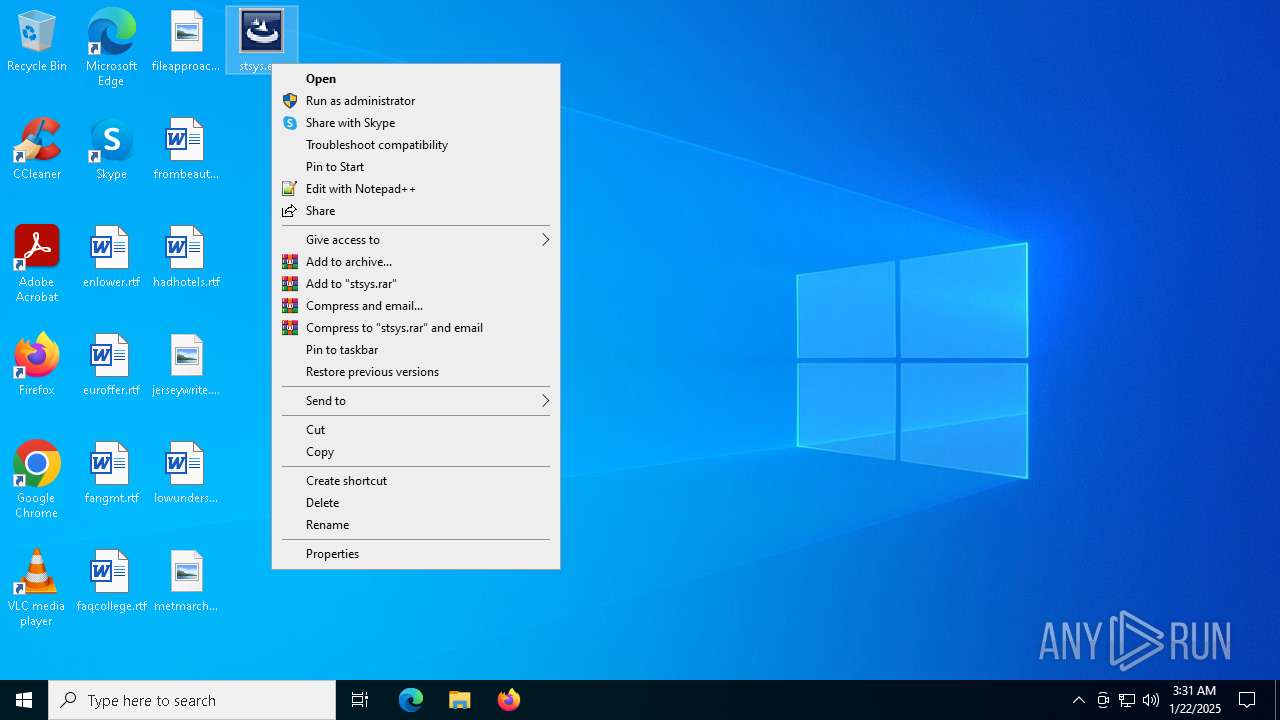The image size is (1280, 720).
Task: Click the taskbar clock showing 3:31 AM
Action: pos(1195,700)
